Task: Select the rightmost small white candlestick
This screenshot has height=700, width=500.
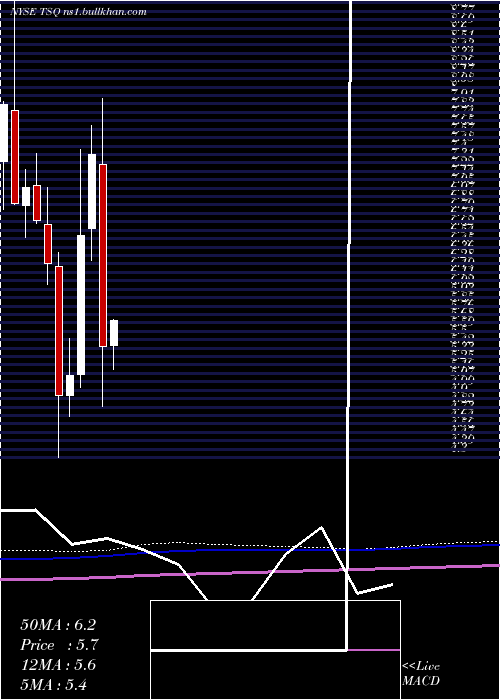Action: (114, 333)
